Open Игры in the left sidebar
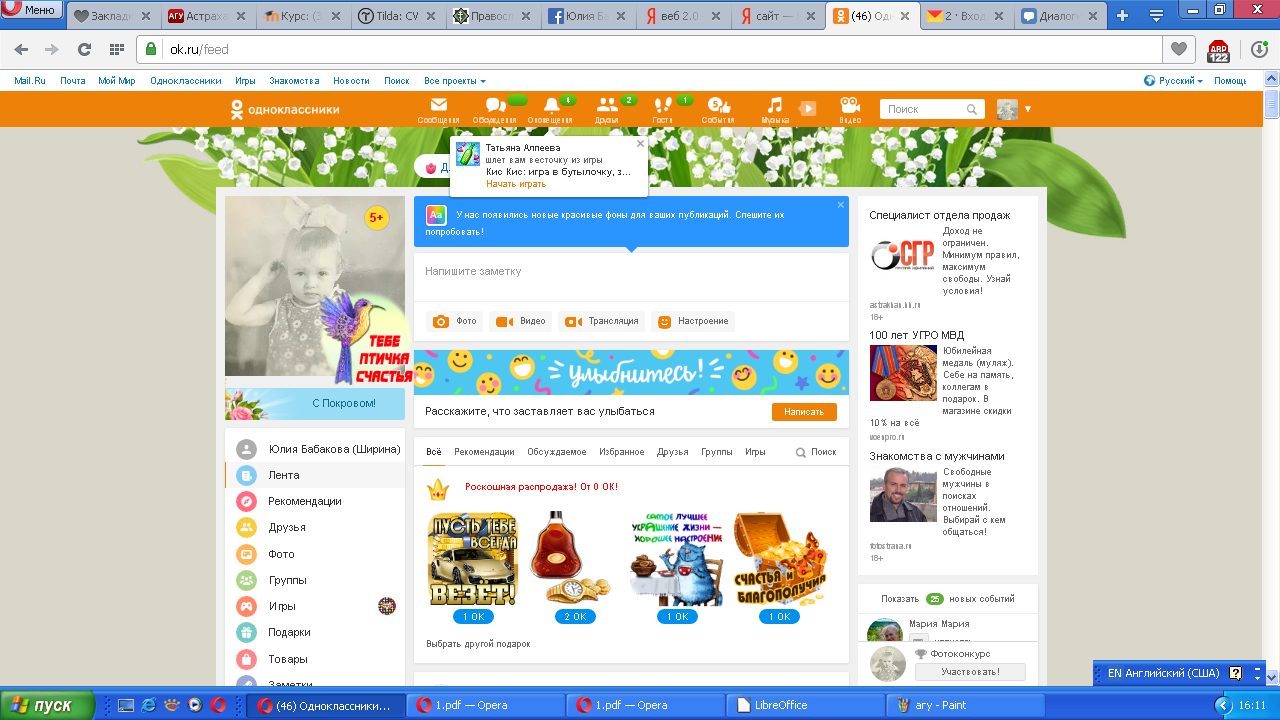This screenshot has width=1280, height=720. (315, 606)
